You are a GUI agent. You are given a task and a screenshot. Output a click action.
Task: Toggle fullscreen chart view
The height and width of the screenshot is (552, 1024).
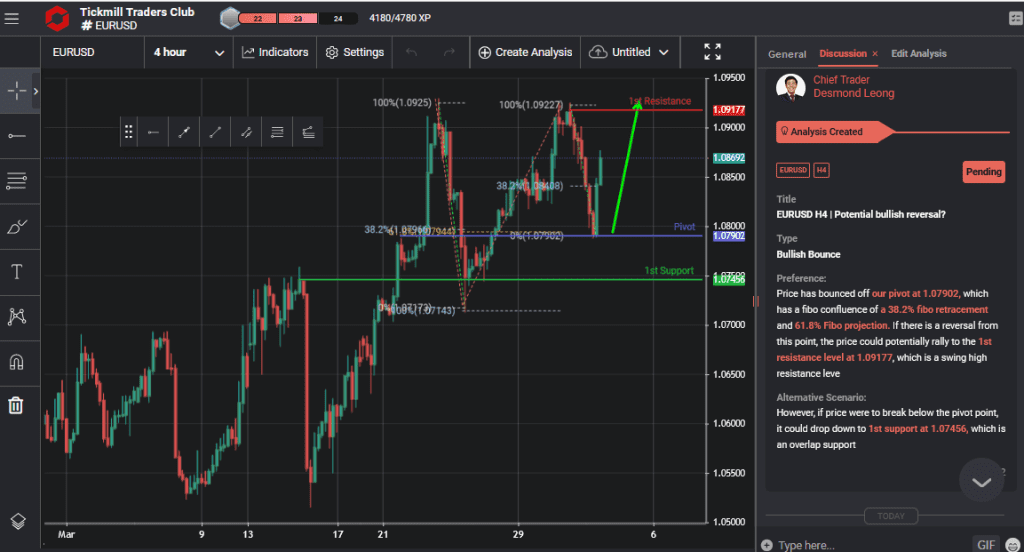click(712, 52)
